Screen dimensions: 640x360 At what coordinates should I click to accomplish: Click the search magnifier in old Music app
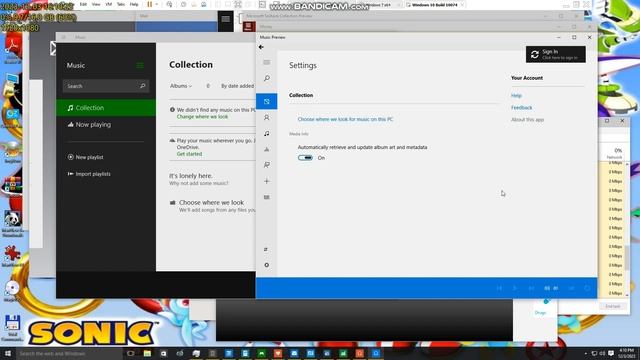(x=143, y=86)
